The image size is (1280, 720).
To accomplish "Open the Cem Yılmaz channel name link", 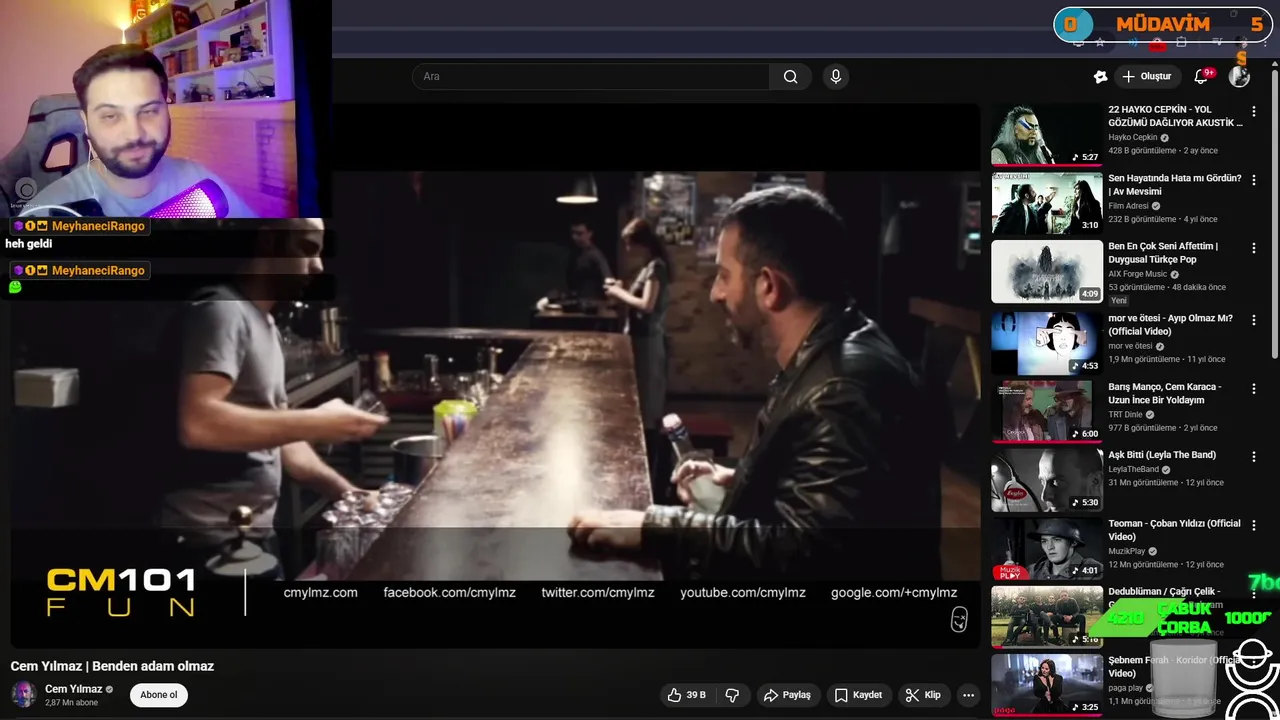I will pyautogui.click(x=74, y=689).
